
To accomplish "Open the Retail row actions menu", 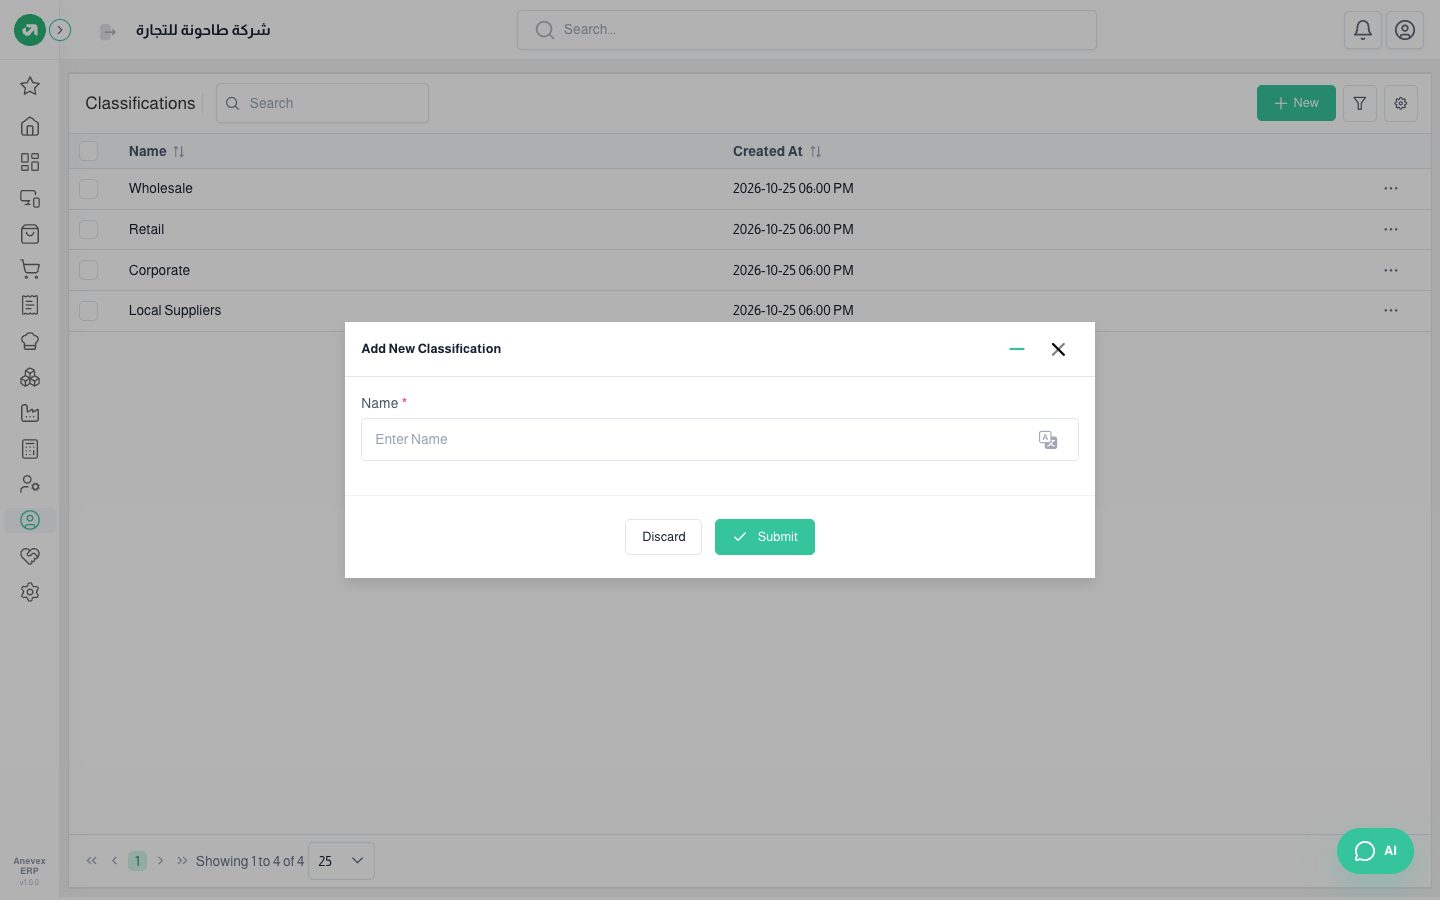I will pos(1391,229).
